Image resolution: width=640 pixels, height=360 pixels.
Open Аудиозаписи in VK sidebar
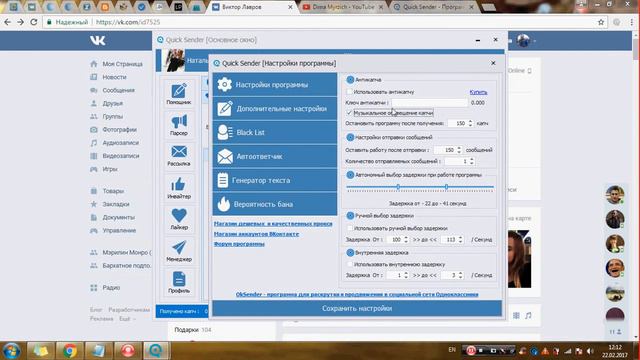121,143
